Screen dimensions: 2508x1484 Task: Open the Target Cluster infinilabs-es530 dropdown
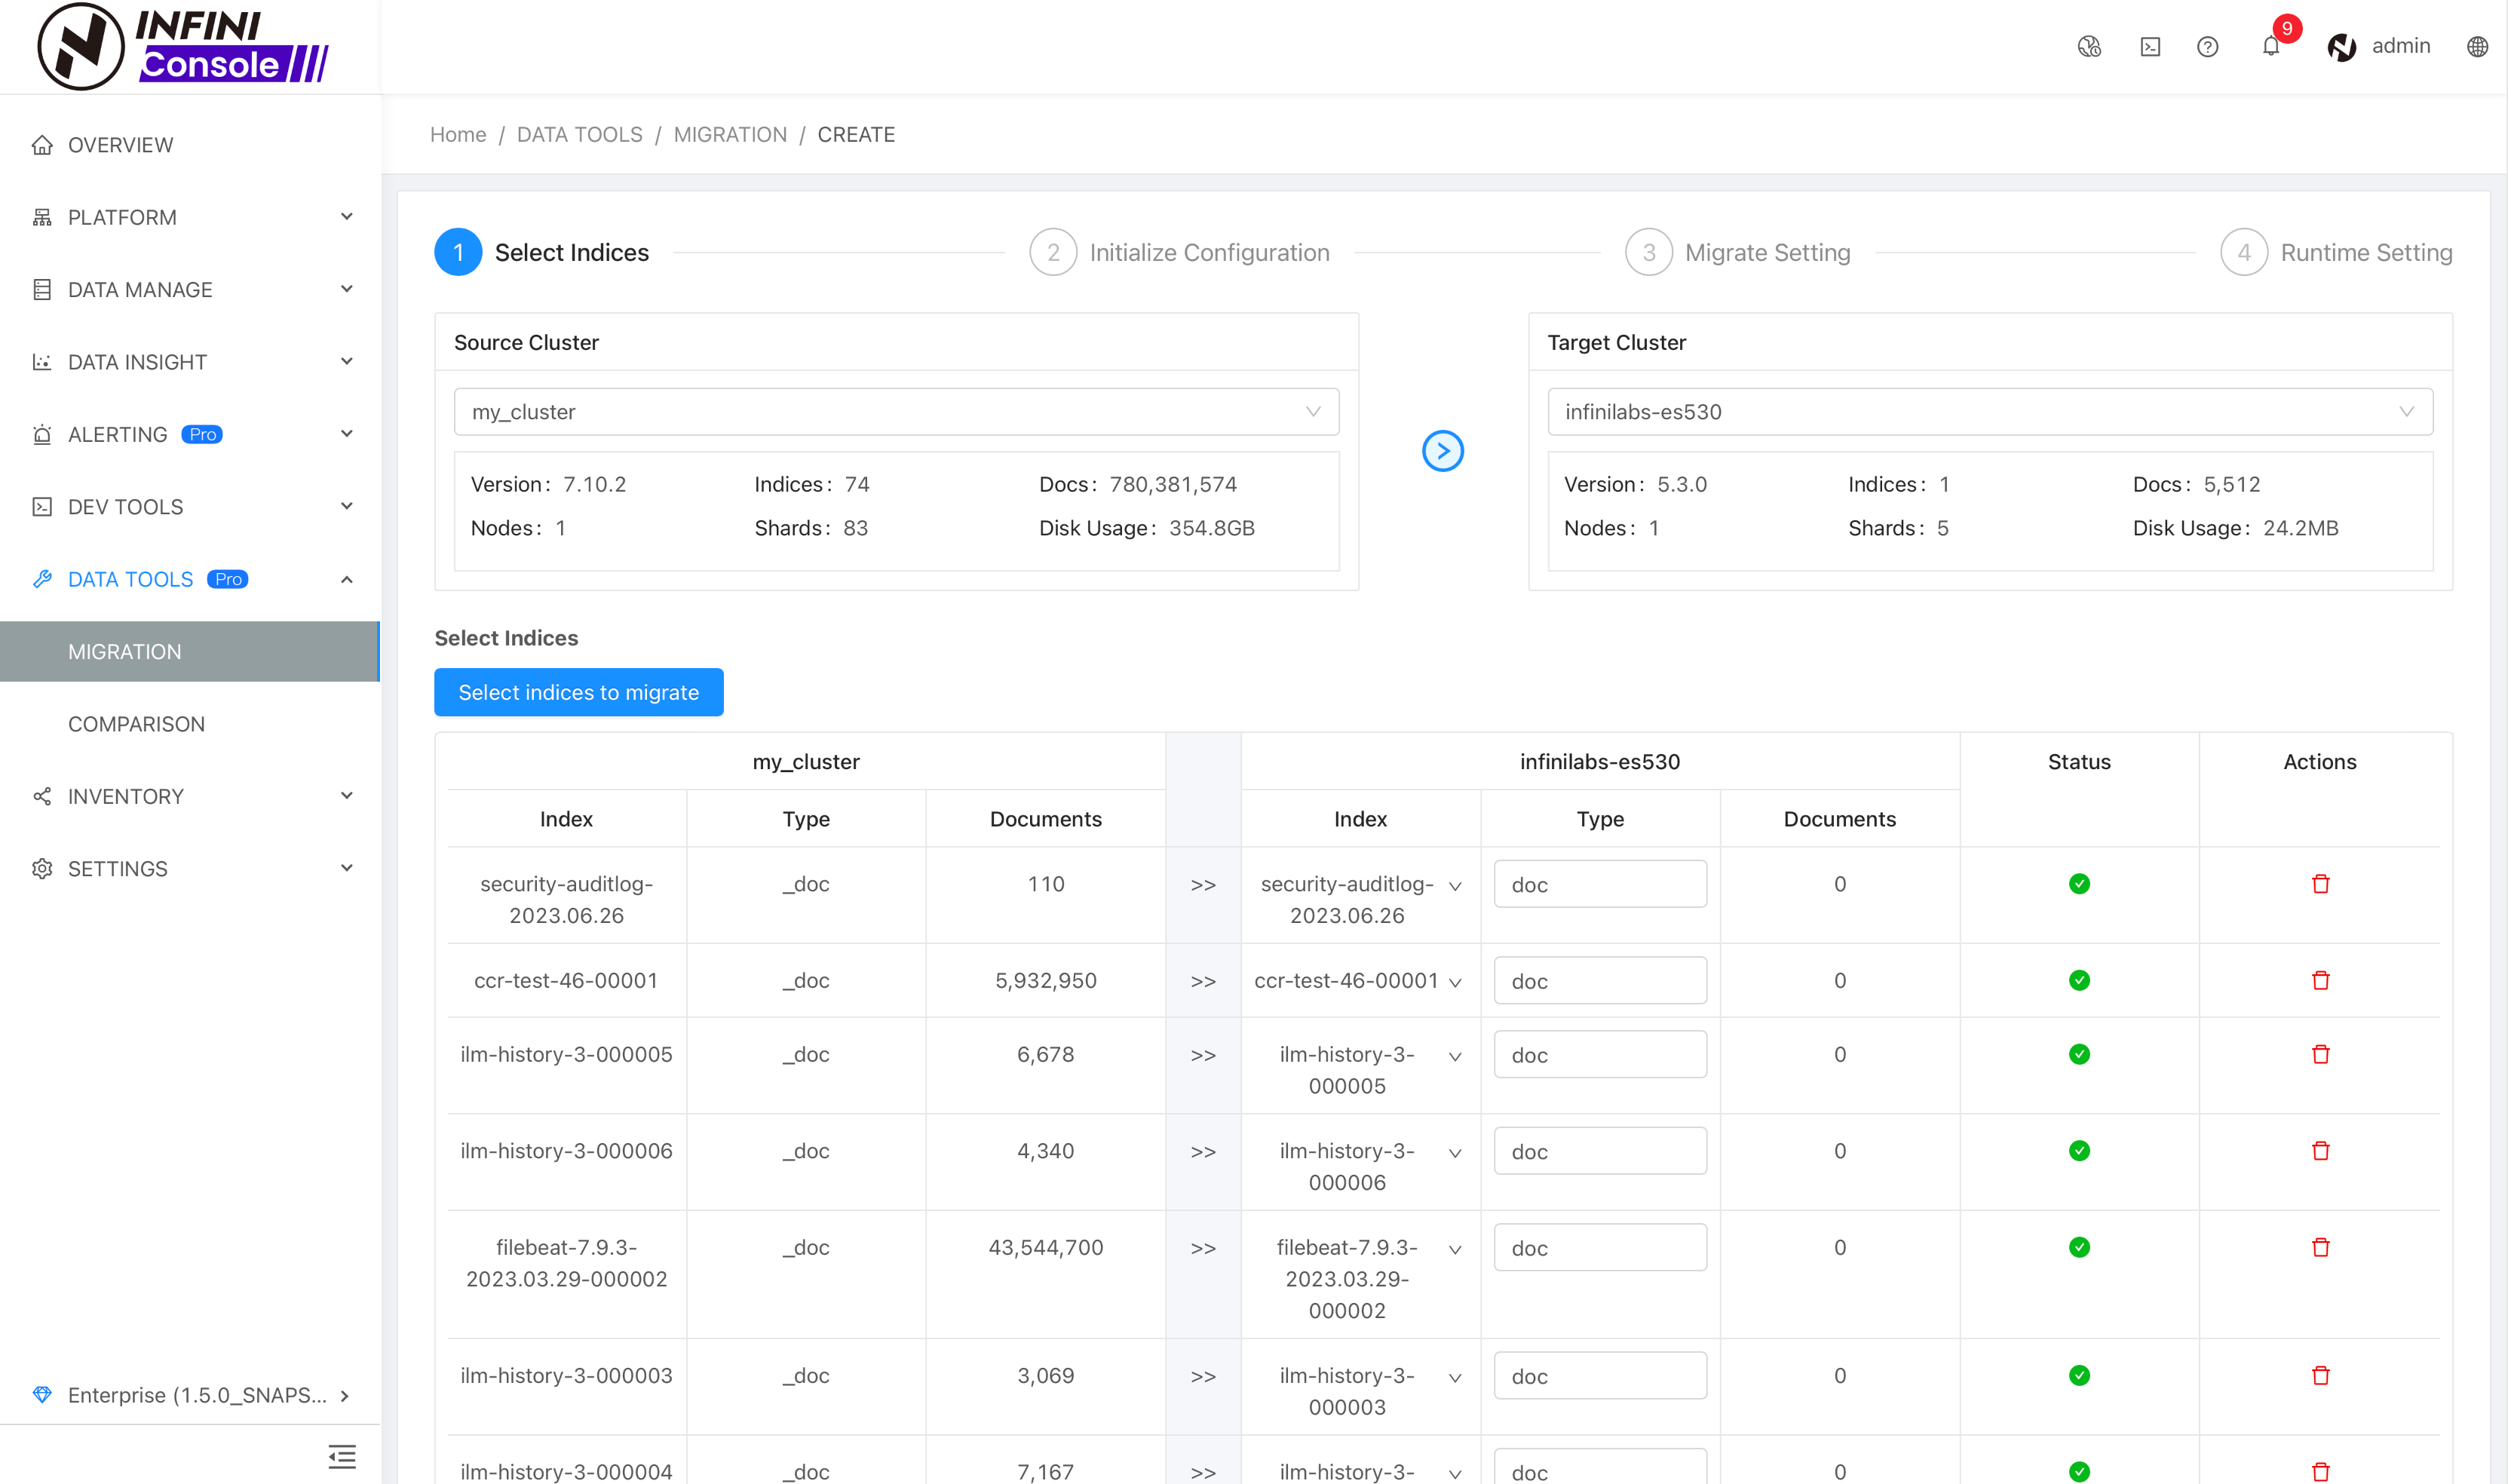(x=1990, y=412)
